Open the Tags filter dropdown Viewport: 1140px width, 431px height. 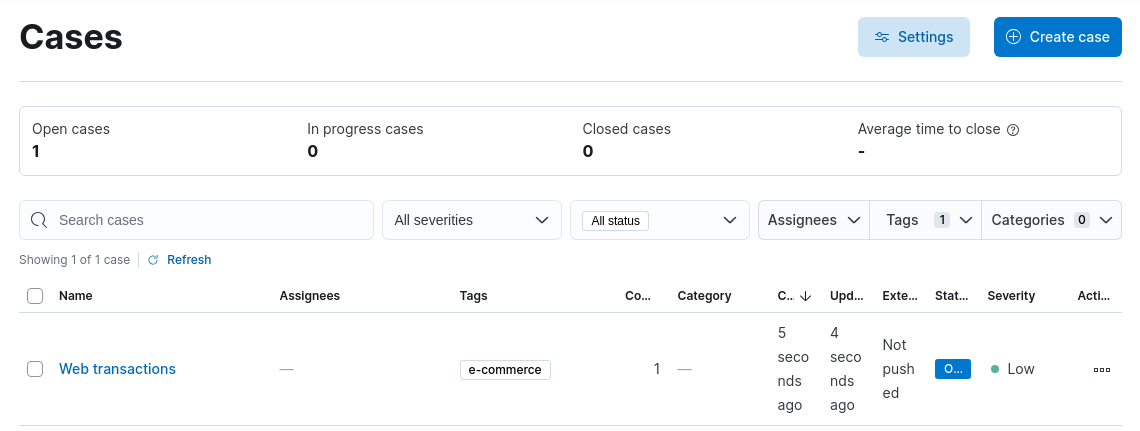pos(925,220)
